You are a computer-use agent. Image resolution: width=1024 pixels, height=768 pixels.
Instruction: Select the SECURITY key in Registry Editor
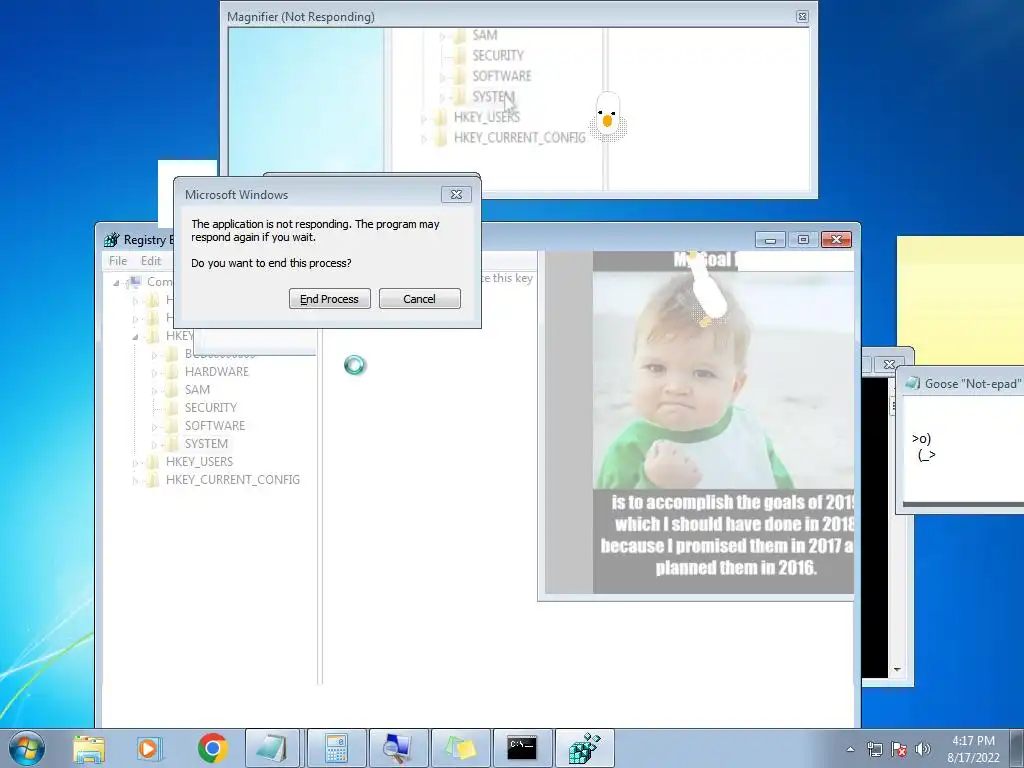tap(210, 408)
